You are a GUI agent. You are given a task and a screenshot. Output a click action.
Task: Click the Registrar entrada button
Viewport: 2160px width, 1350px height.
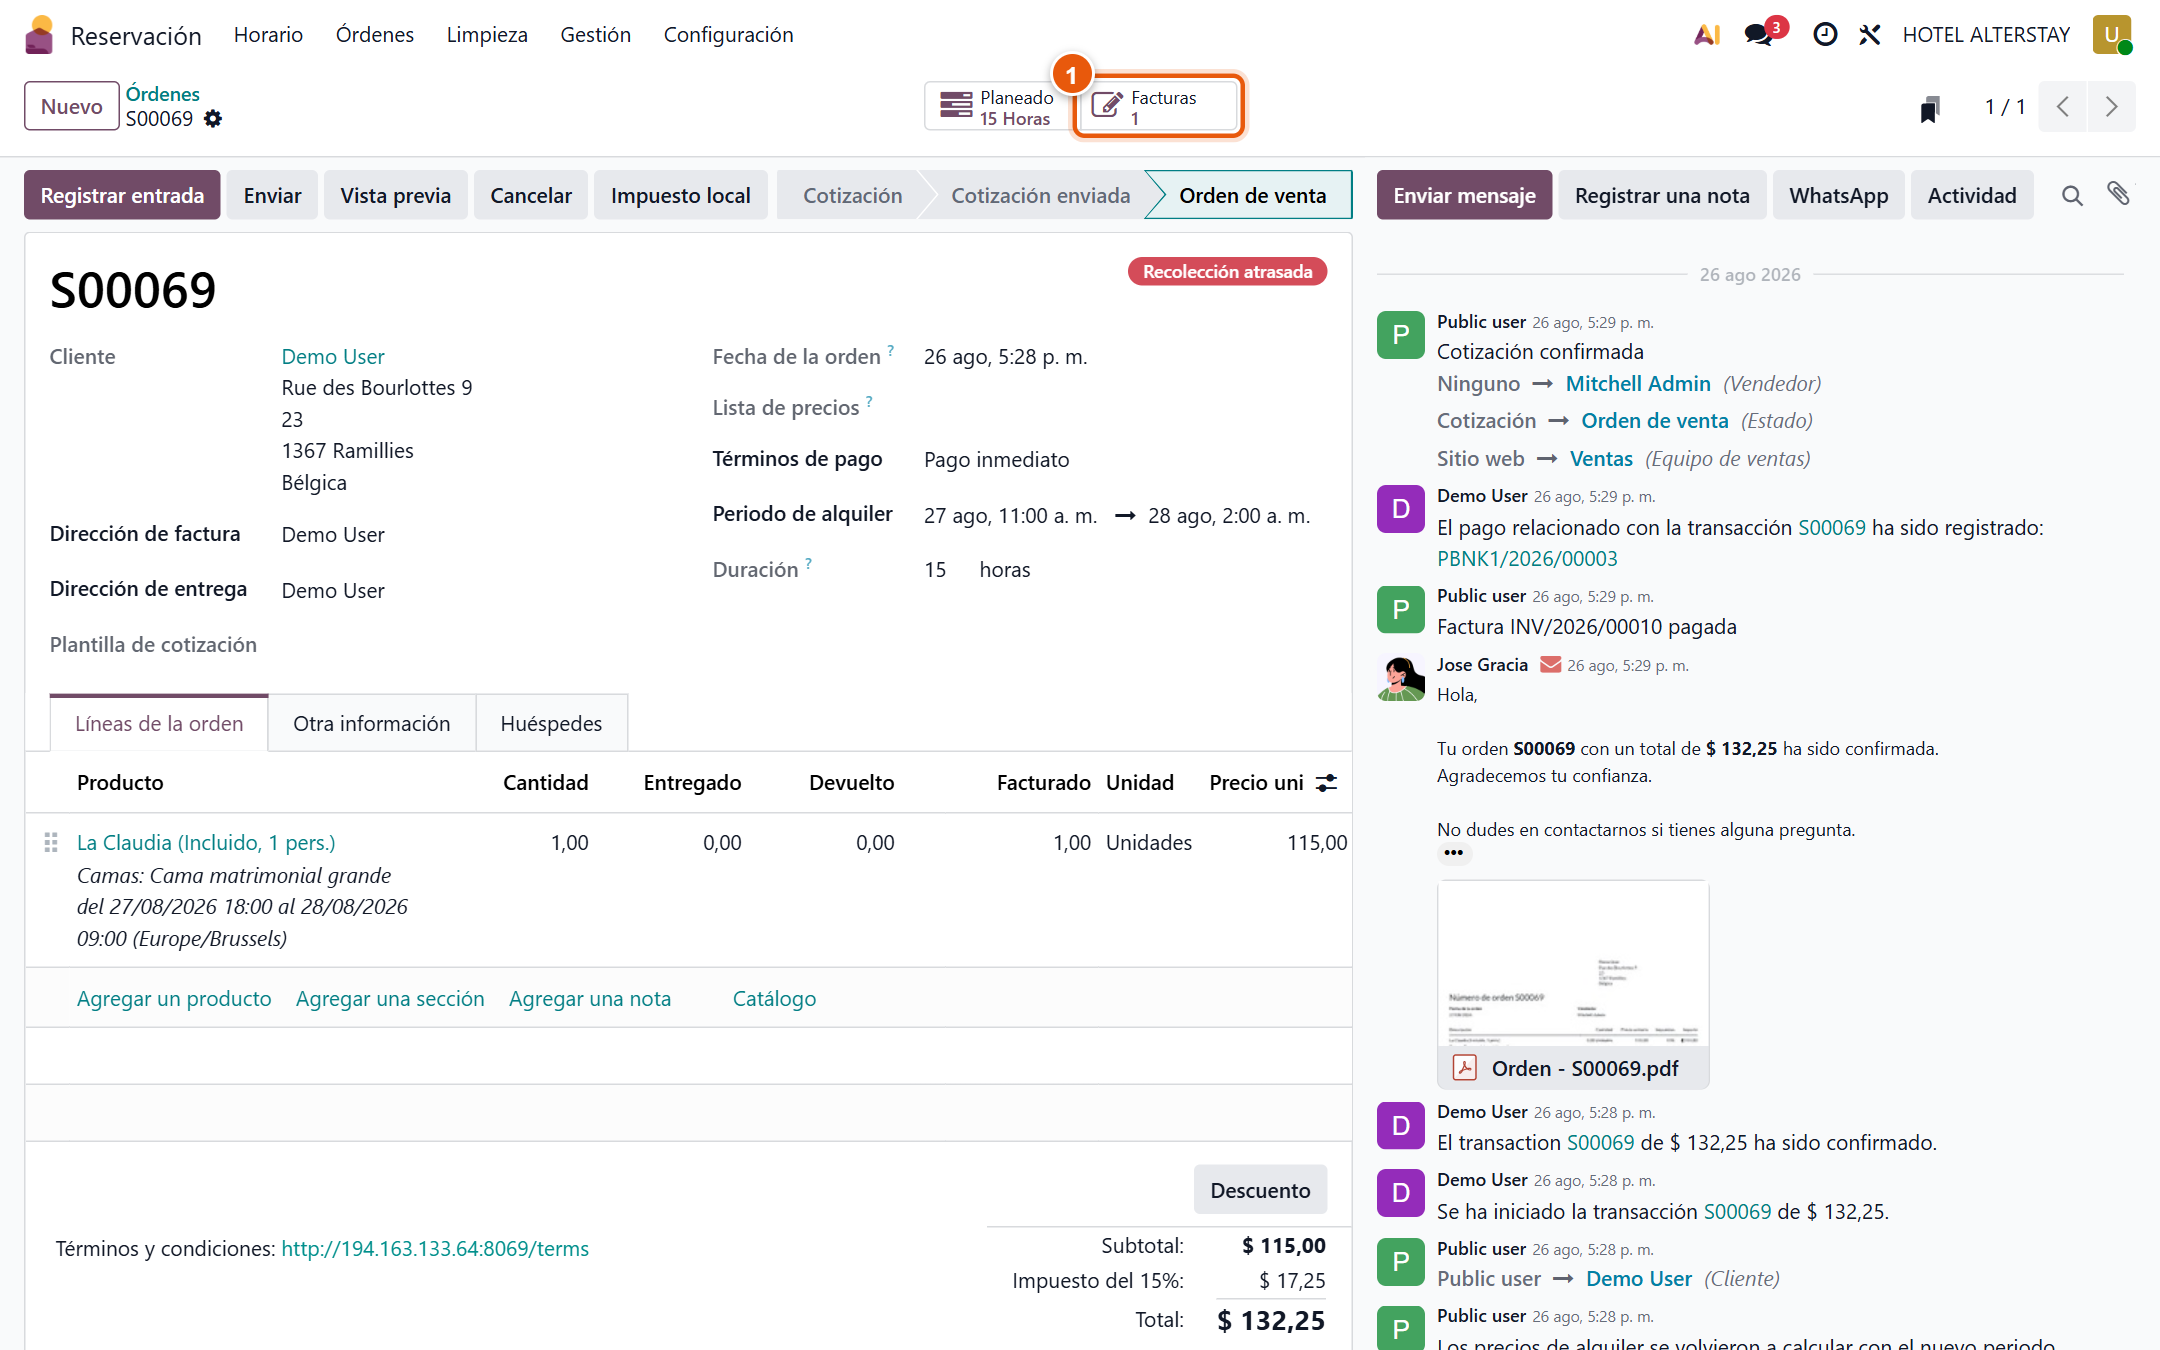point(122,195)
